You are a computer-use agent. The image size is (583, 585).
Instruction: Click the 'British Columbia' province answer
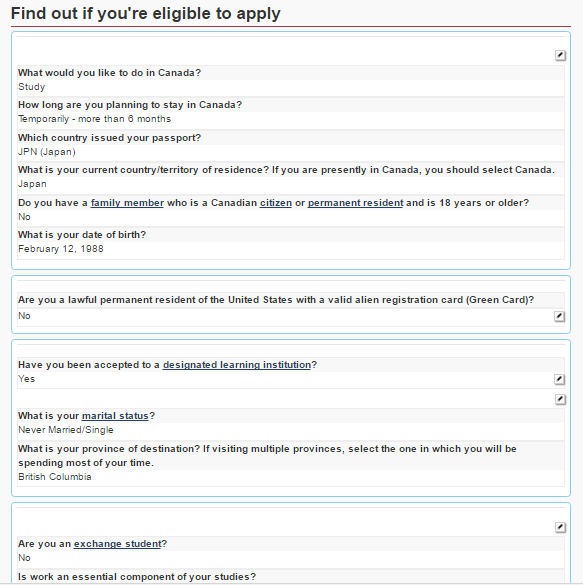pyautogui.click(x=55, y=477)
